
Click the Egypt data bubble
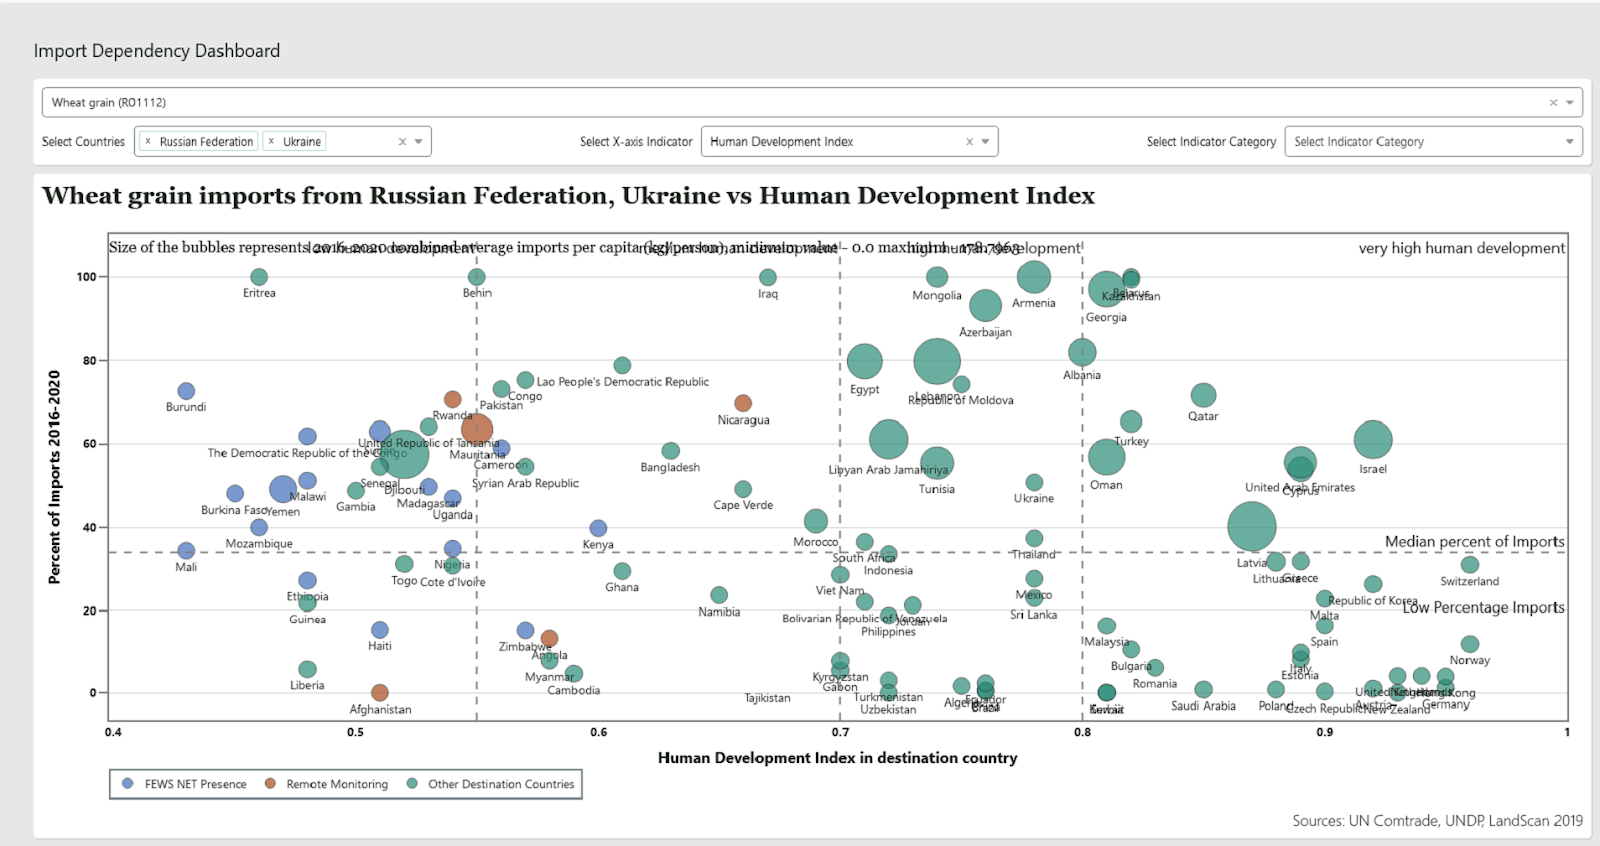pyautogui.click(x=865, y=362)
